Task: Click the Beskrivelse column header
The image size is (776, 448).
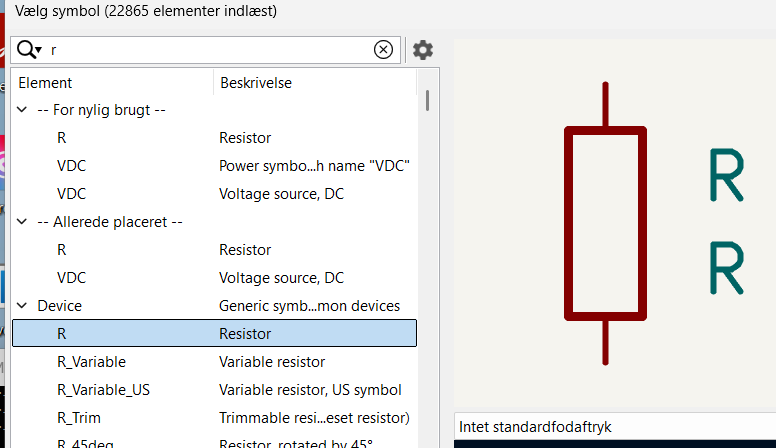Action: click(315, 83)
